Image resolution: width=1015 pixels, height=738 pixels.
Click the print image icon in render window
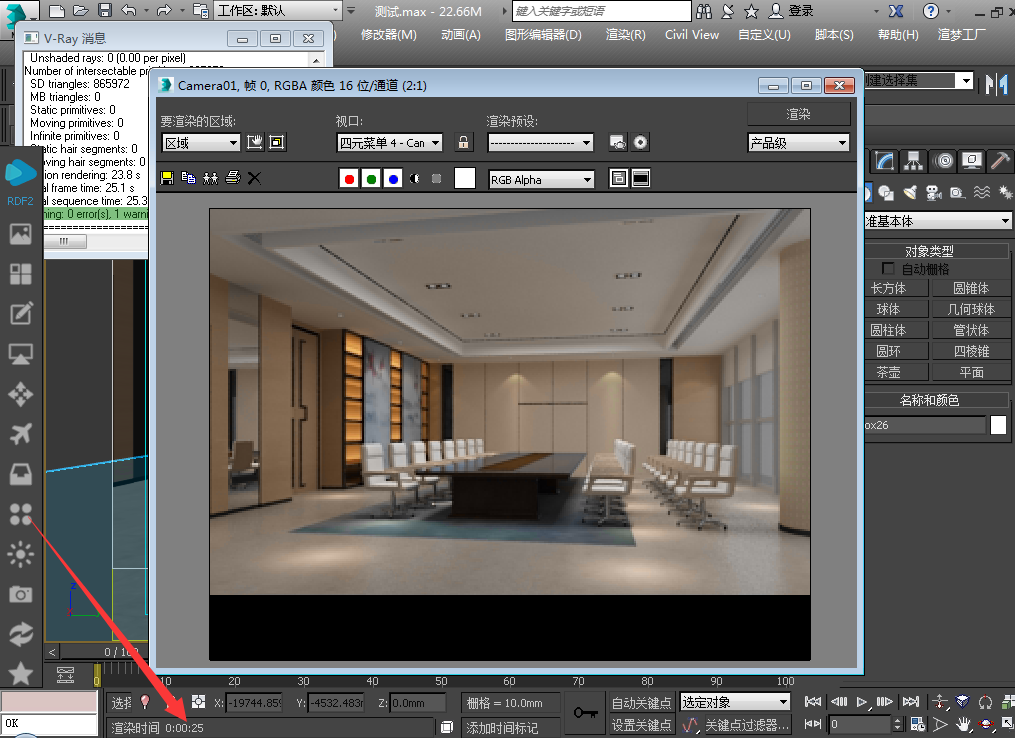pyautogui.click(x=232, y=178)
